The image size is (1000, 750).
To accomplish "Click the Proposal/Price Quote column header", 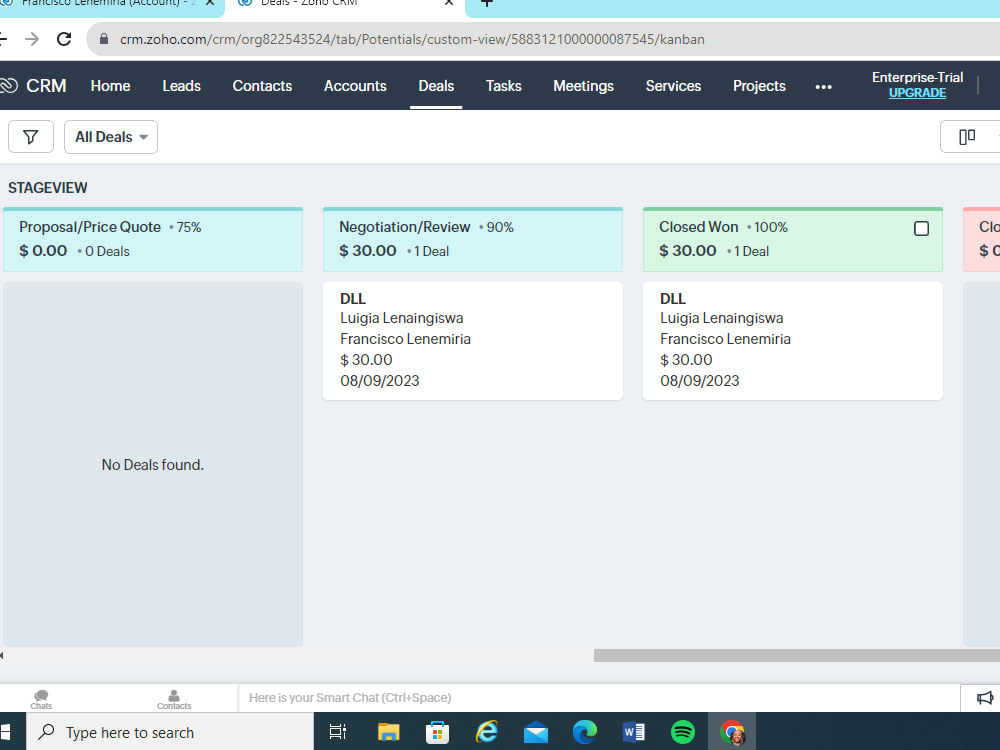I will pos(153,240).
